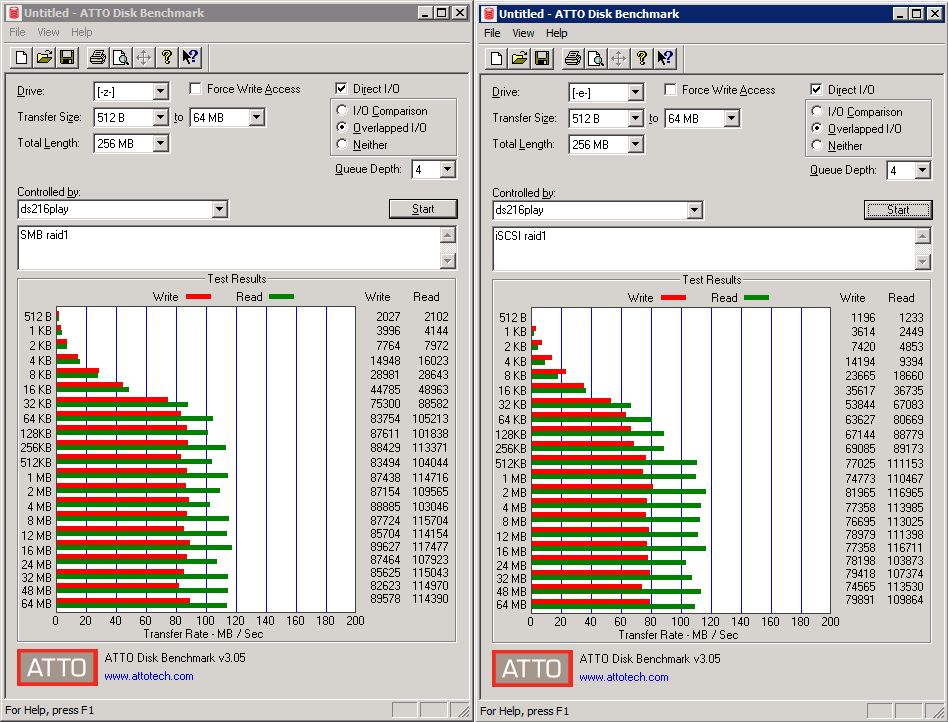Open the View menu in the left window
The width and height of the screenshot is (948, 722).
tap(48, 32)
